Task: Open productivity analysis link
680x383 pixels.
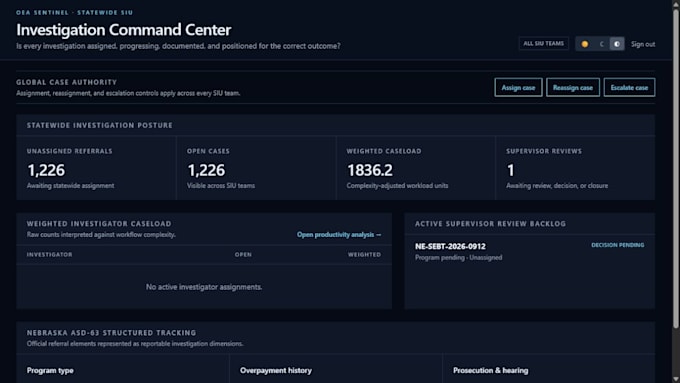Action: tap(339, 235)
